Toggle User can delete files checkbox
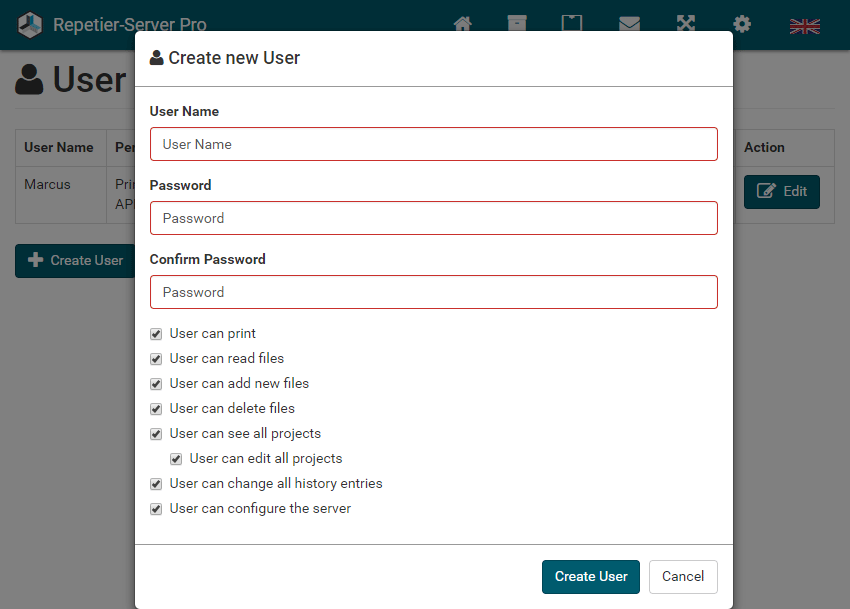Viewport: 850px width, 609px height. (156, 409)
